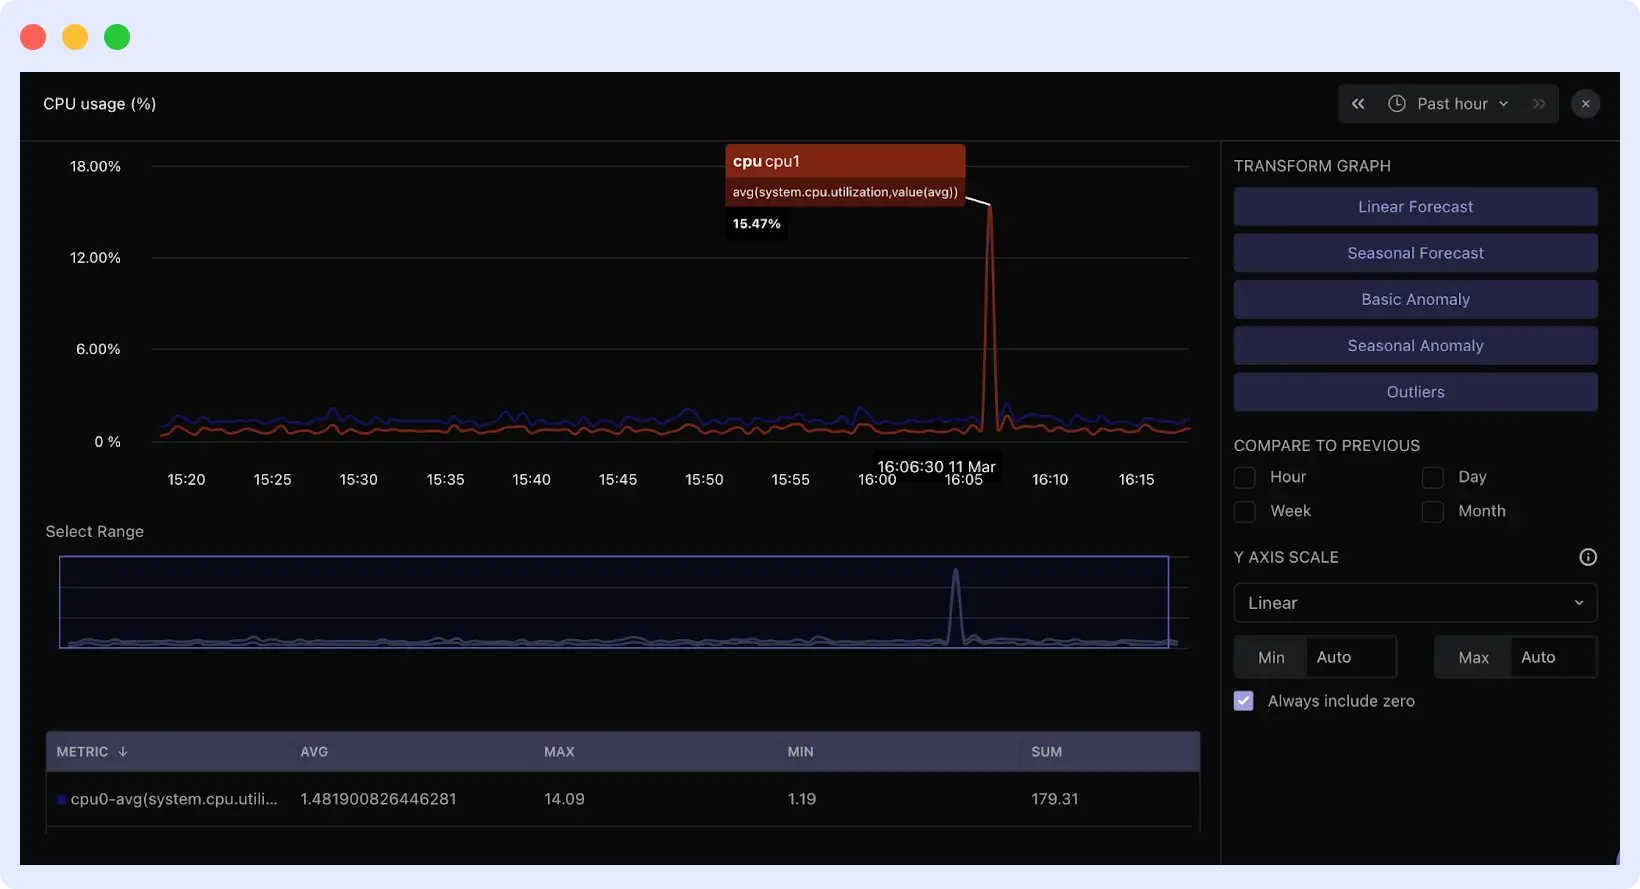Click the 18.00% y-axis label
Screen dimensions: 1640x889
click(x=95, y=166)
